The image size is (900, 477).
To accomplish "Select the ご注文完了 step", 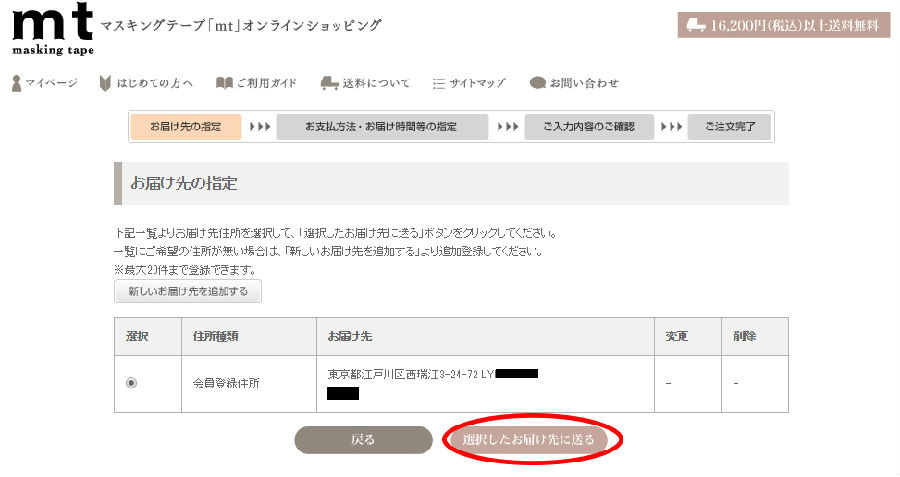I will (x=730, y=126).
